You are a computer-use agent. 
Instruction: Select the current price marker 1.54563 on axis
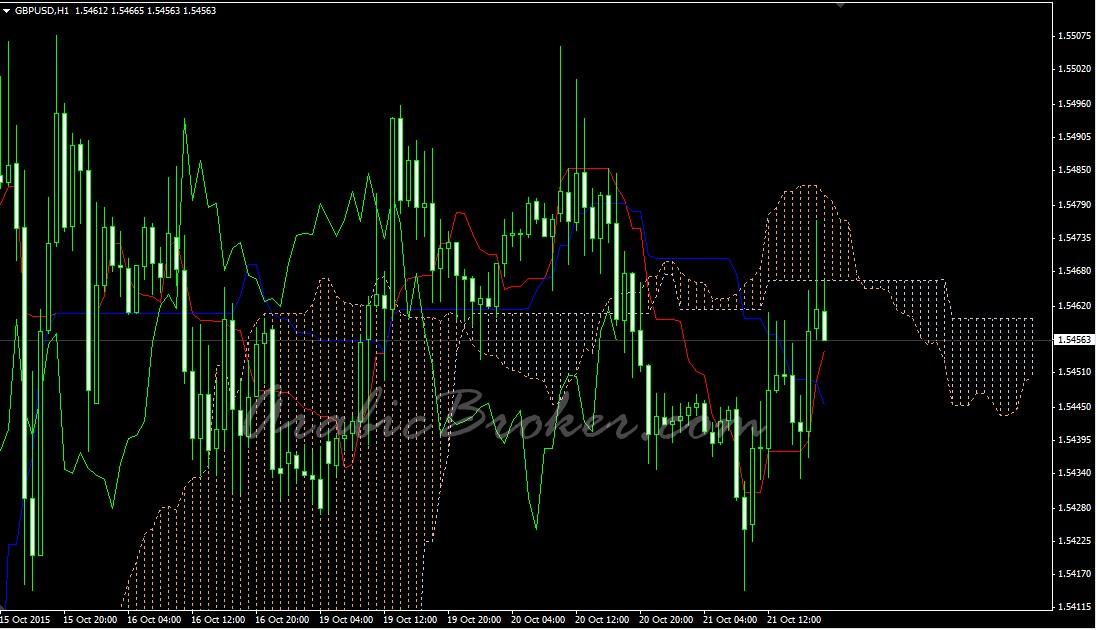point(1073,340)
